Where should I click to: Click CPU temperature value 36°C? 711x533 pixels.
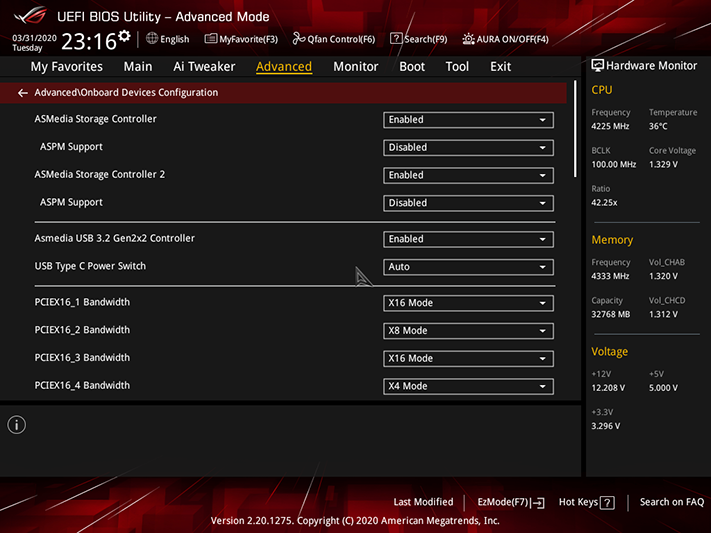(x=658, y=126)
